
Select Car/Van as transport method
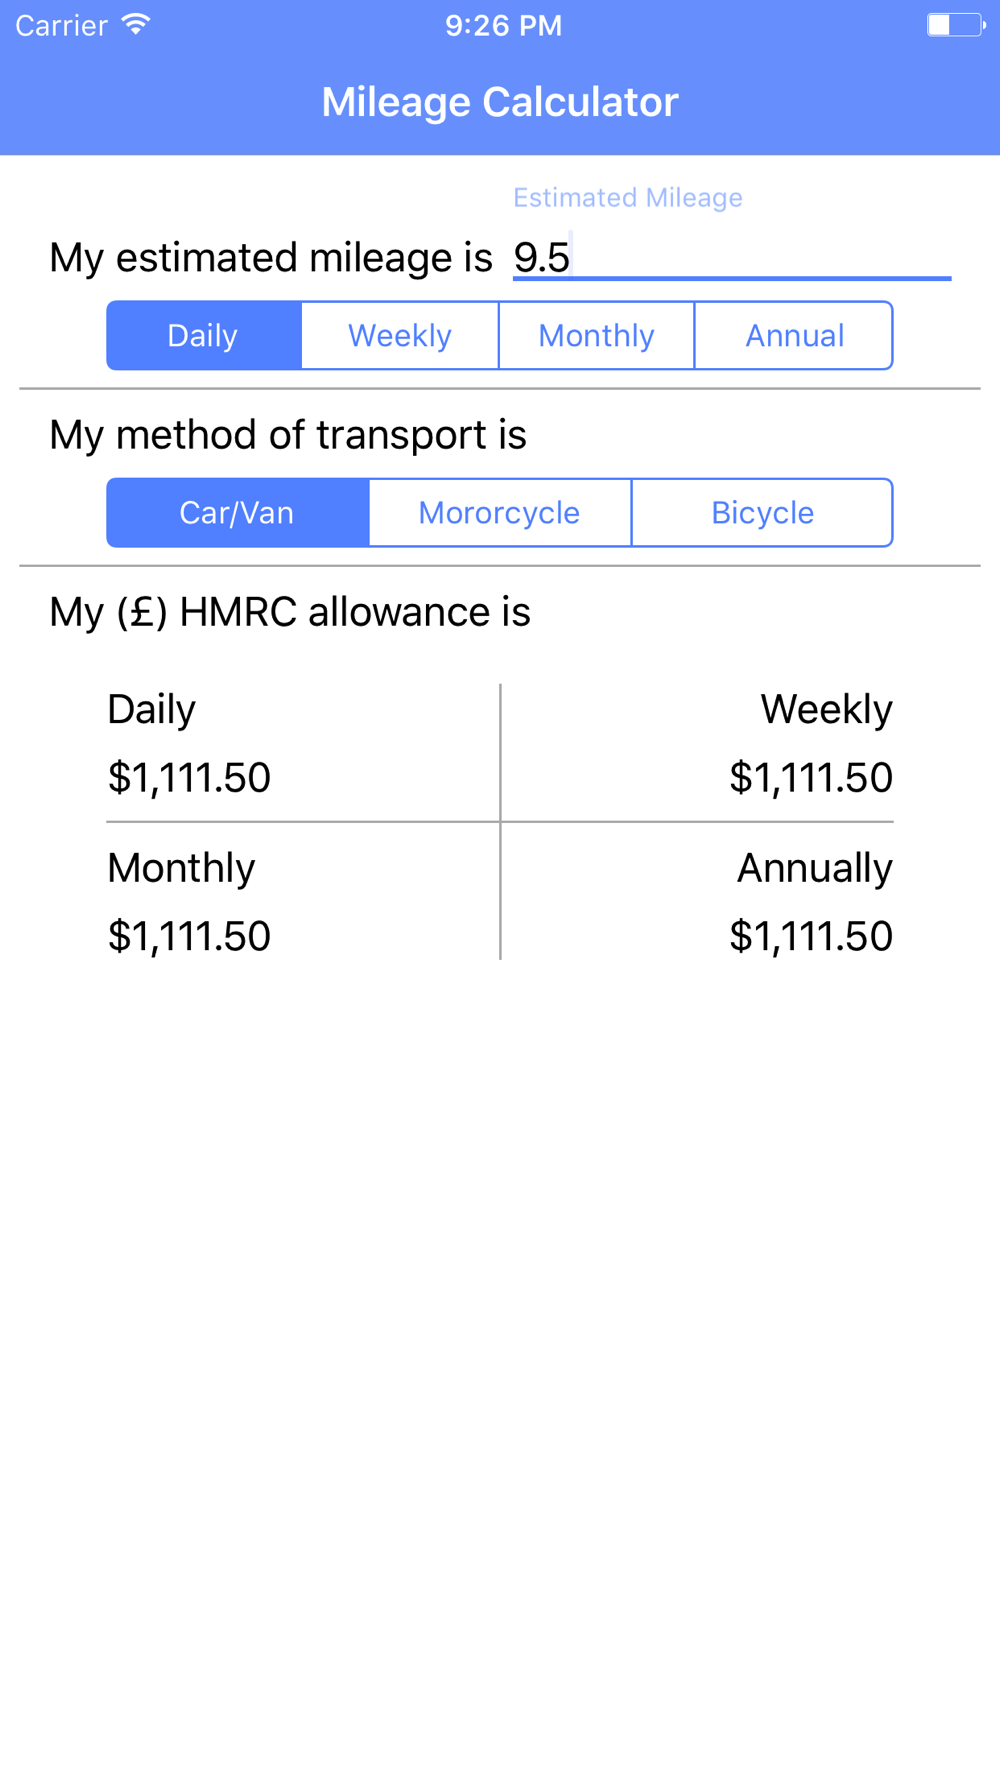tap(237, 513)
